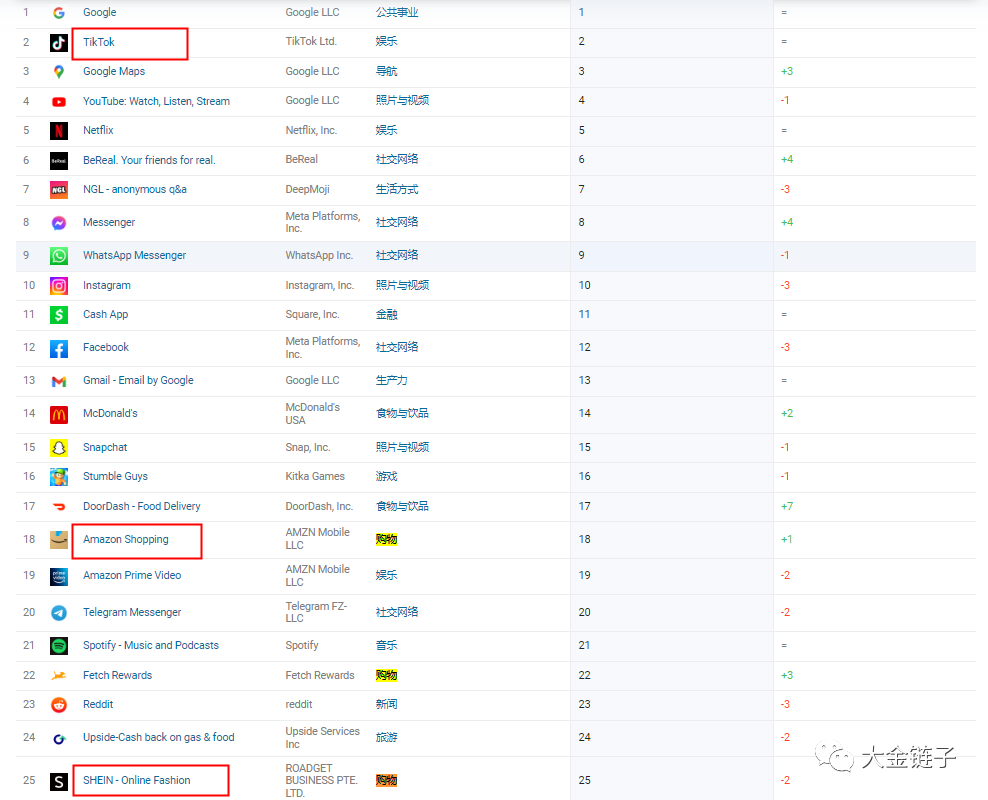Click the Google Maps pin icon

point(59,72)
